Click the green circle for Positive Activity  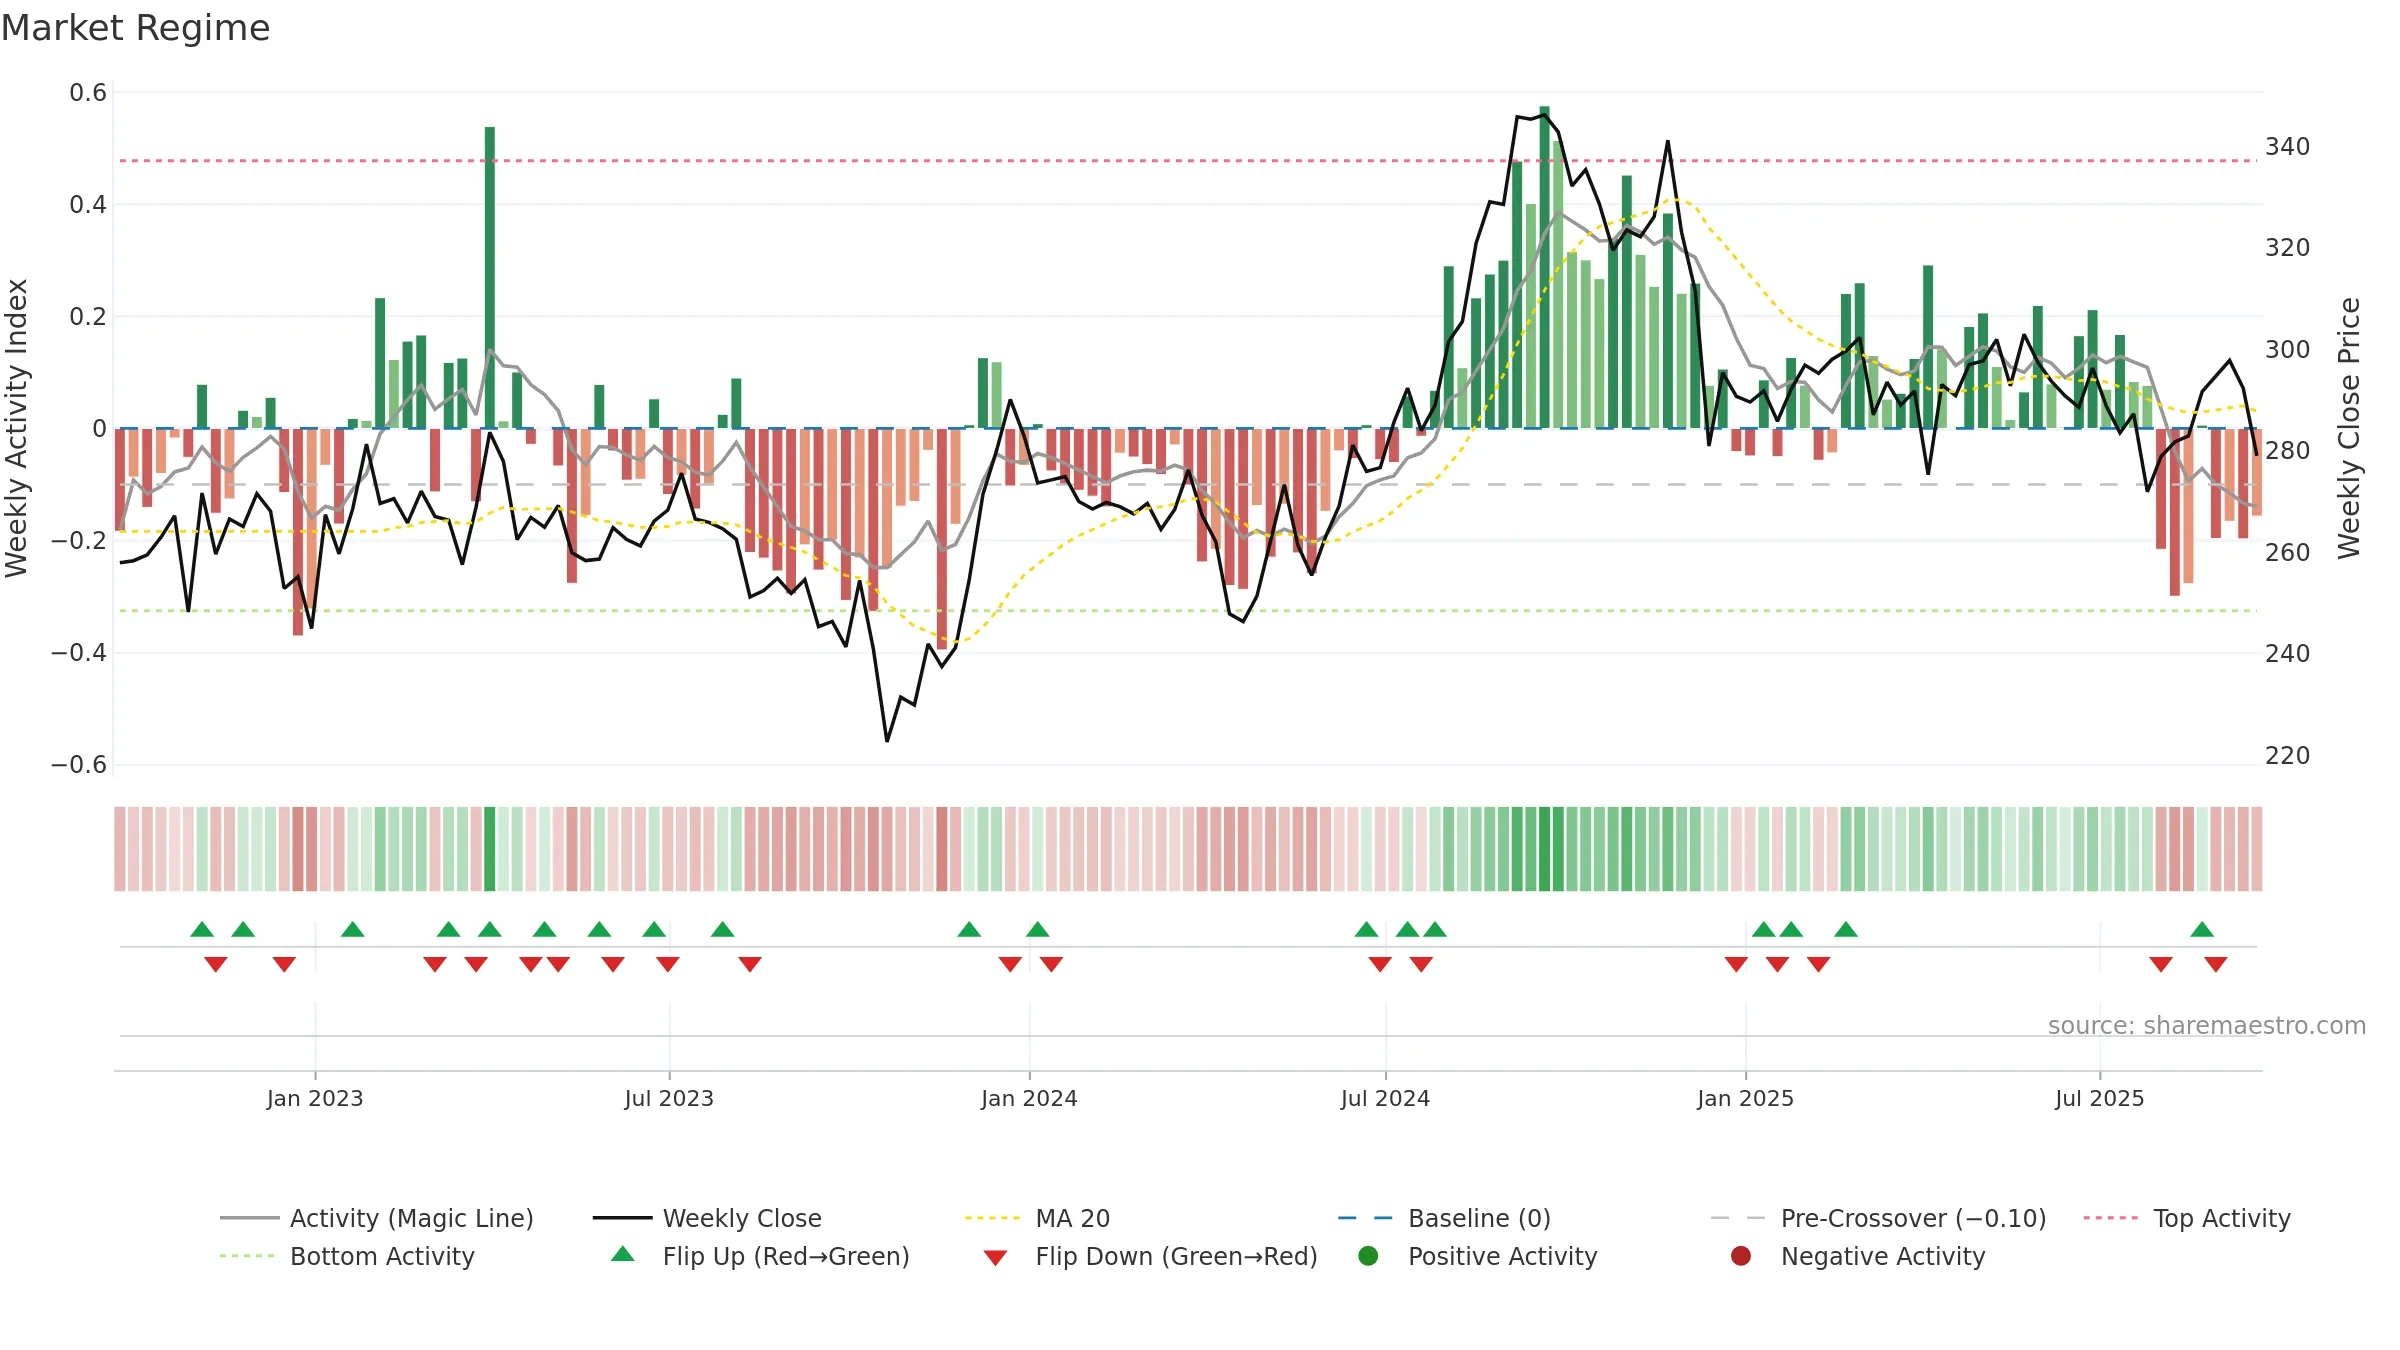(x=1369, y=1256)
